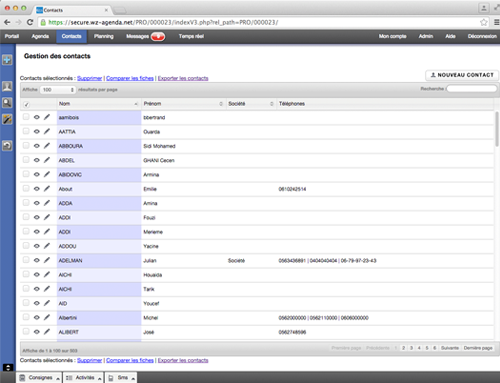View contact ALIBERT with eye icon
Viewport: 500px width, 383px height.
pos(37,332)
